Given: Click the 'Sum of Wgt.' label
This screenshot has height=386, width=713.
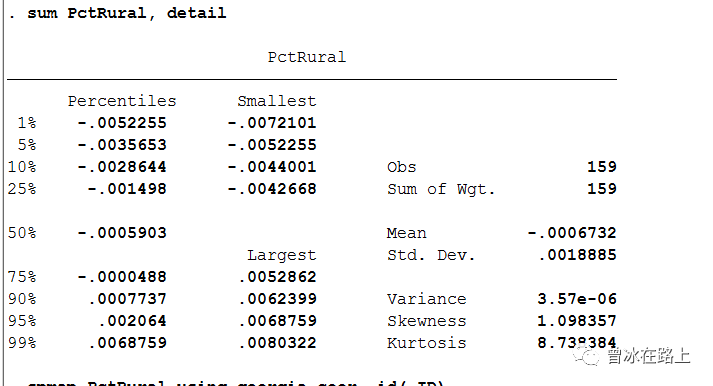Looking at the screenshot, I should [441, 189].
